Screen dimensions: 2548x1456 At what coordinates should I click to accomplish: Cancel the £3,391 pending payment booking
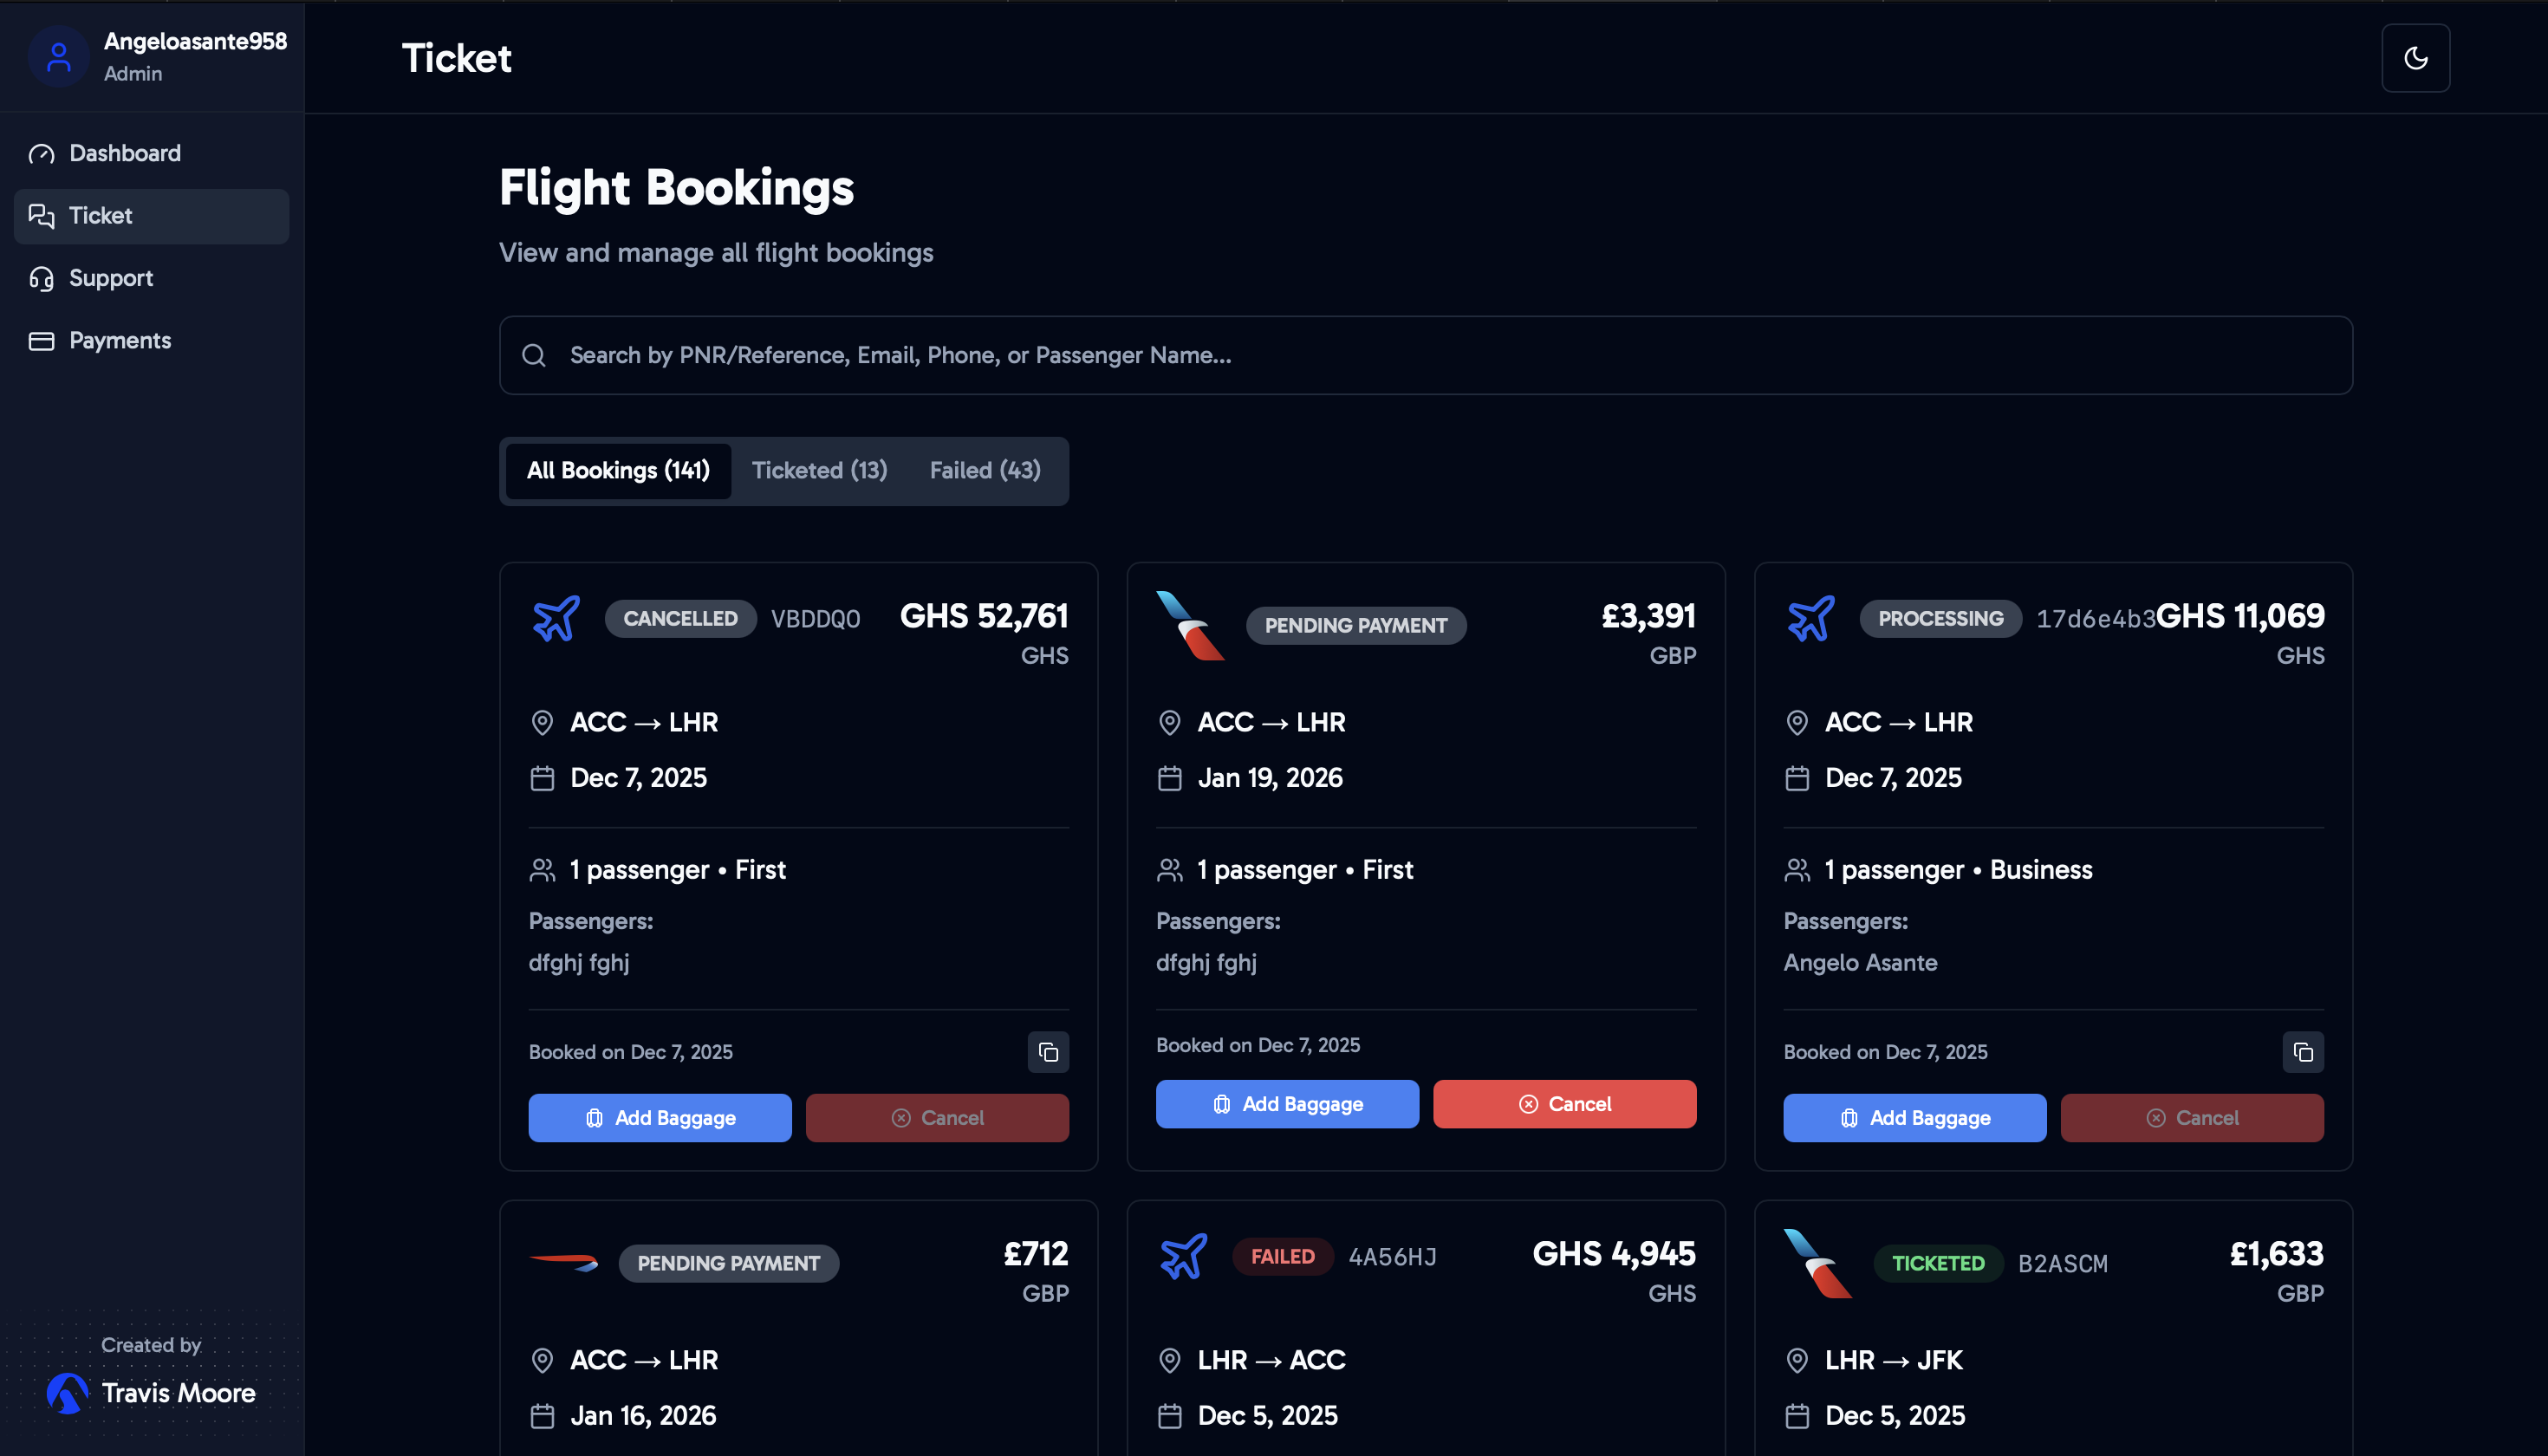tap(1564, 1104)
